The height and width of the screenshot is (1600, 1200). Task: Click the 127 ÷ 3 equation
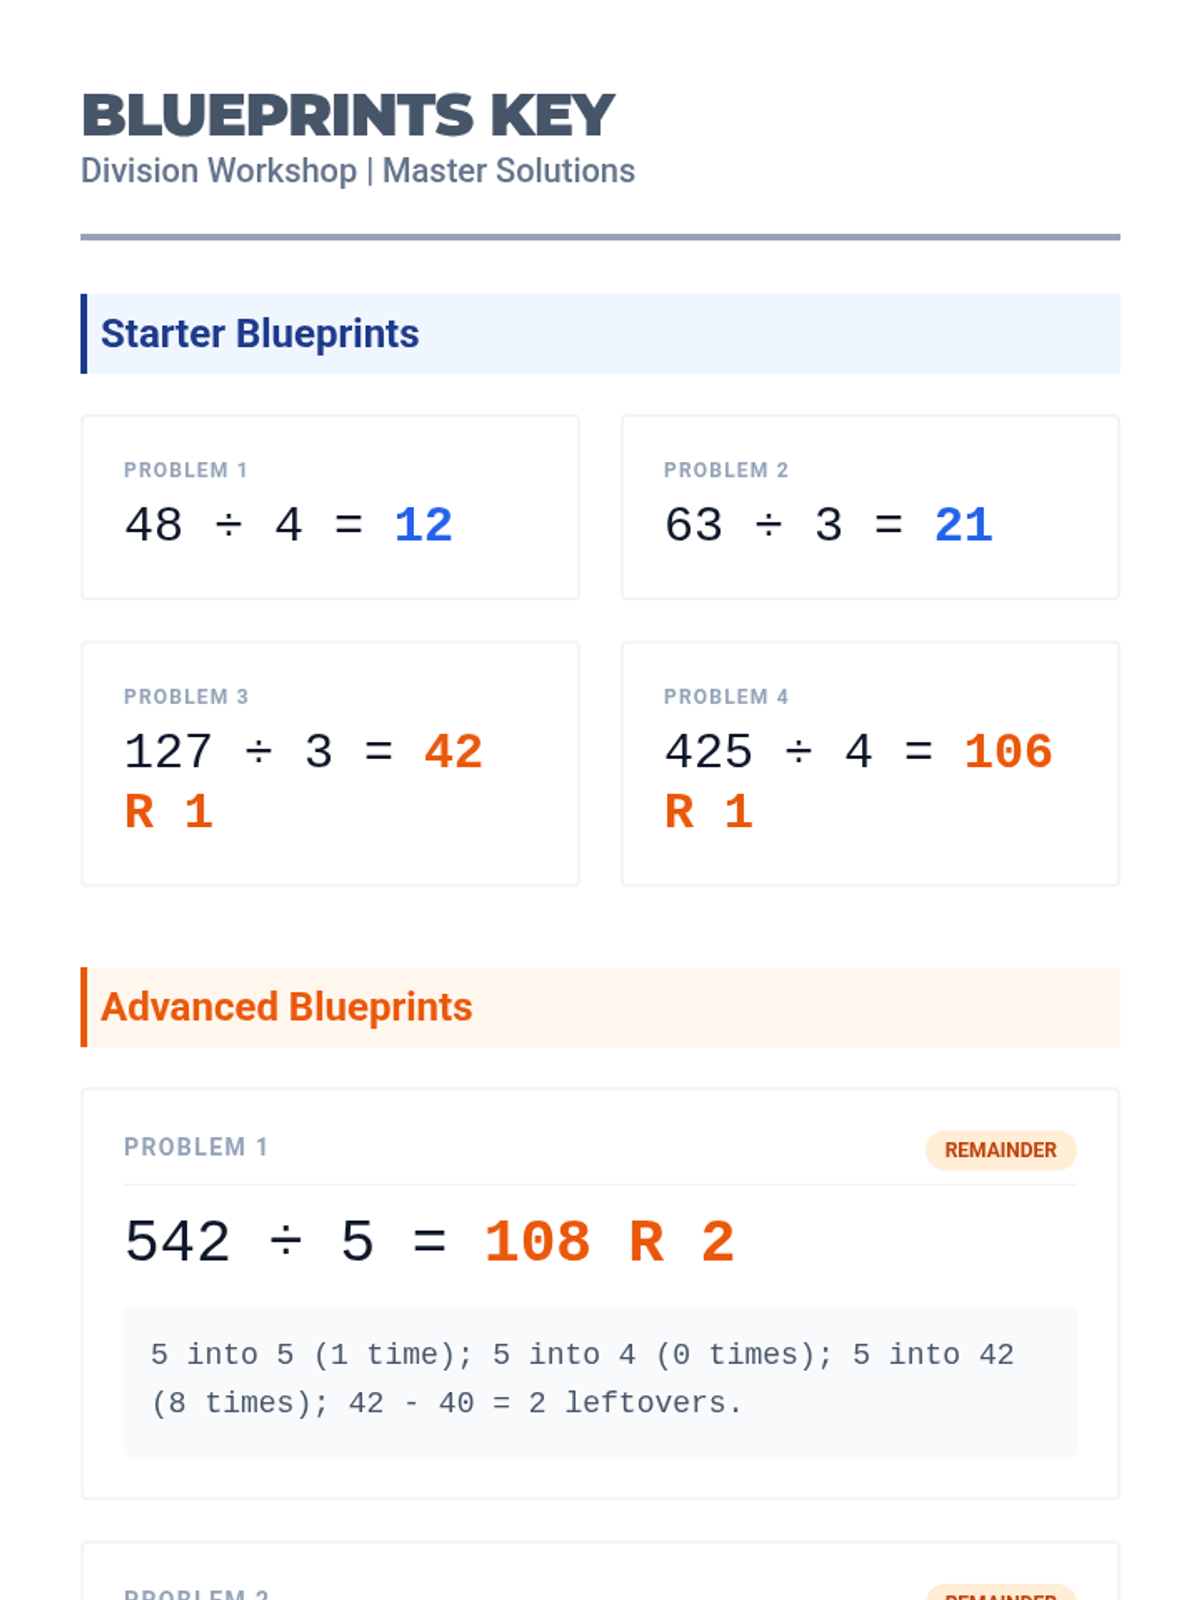tap(257, 752)
